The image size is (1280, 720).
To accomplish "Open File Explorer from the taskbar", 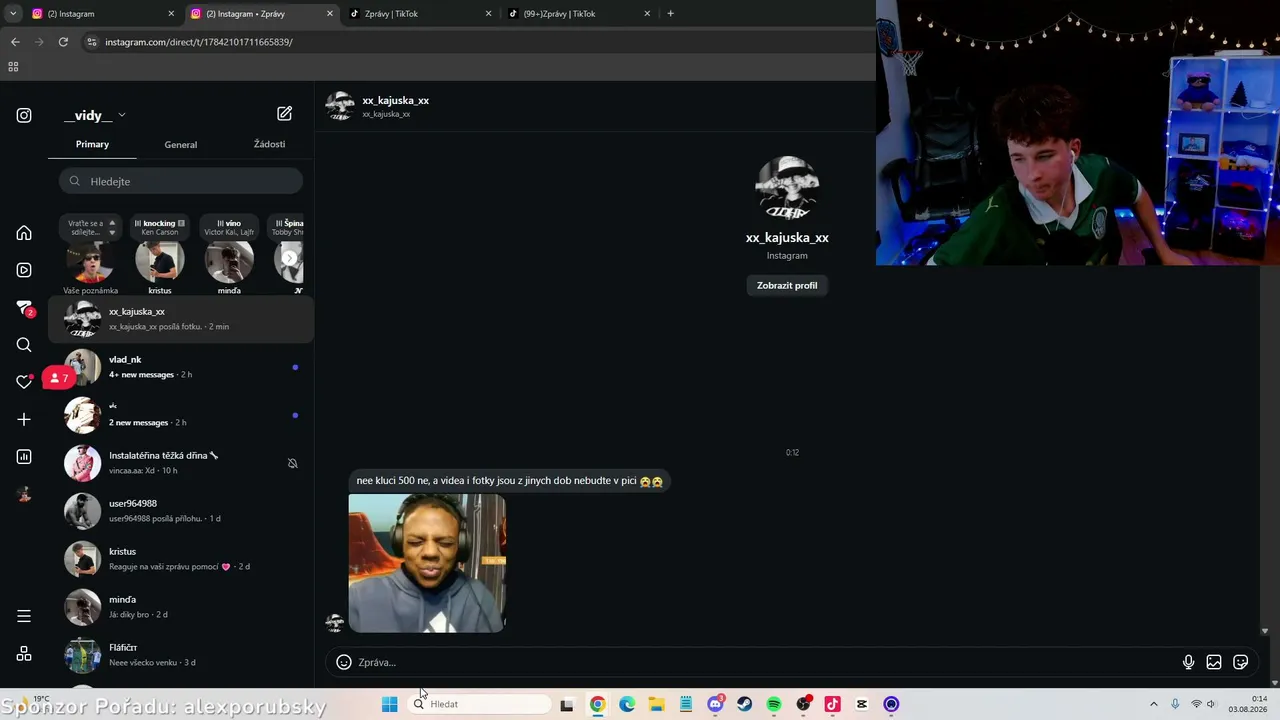I will (656, 704).
